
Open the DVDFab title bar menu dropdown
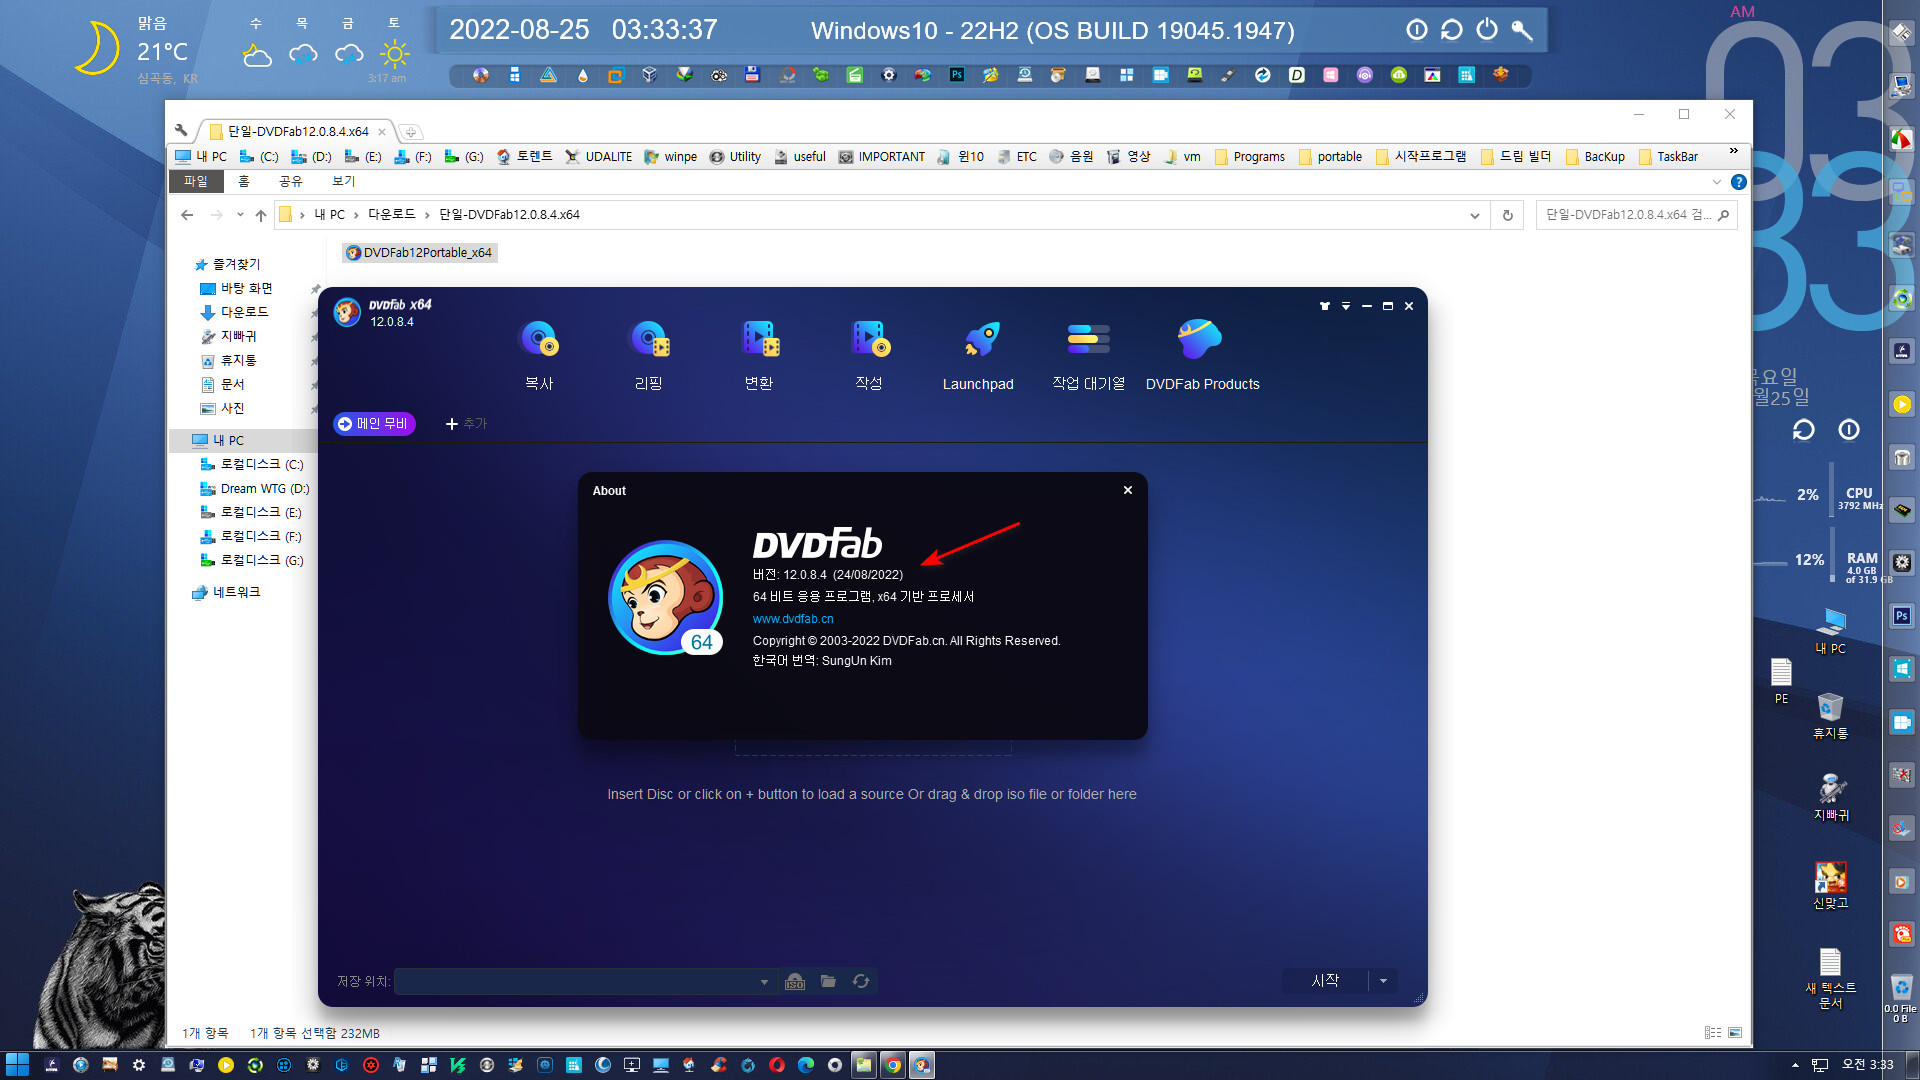[1346, 306]
